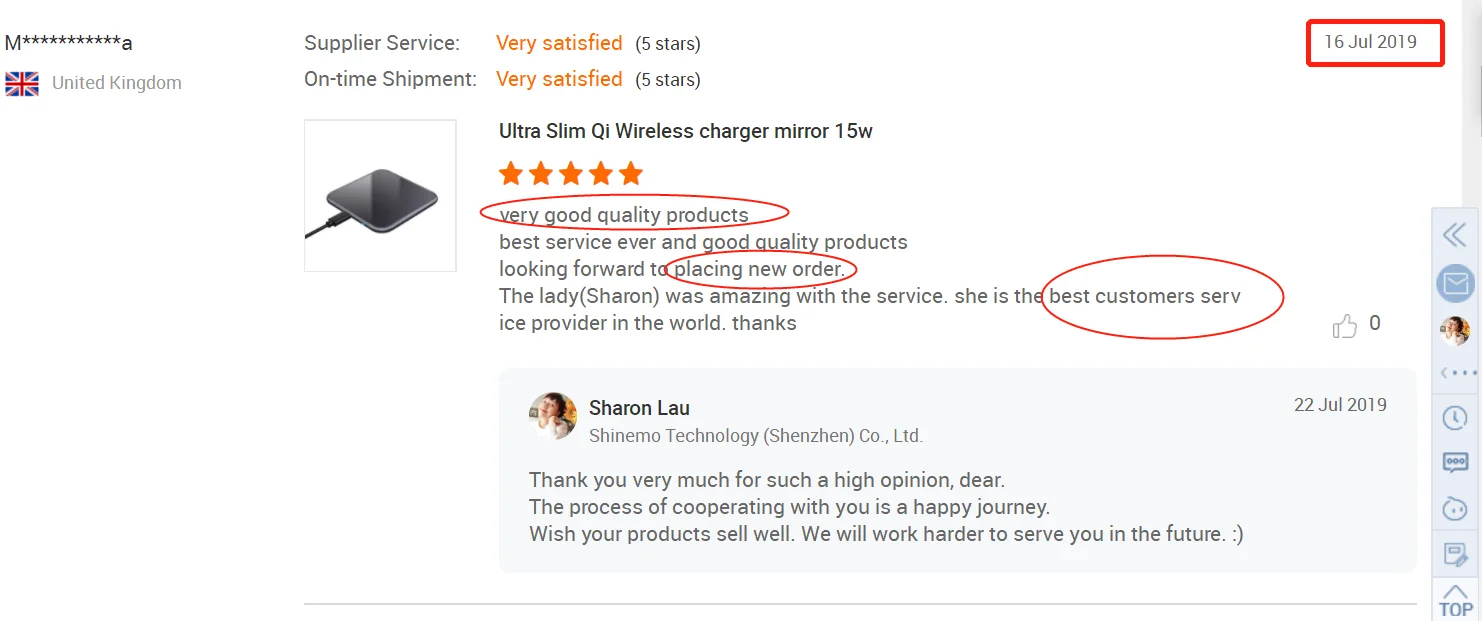
Task: Open the Ultra Slim Qi Wireless charger title
Action: point(685,131)
